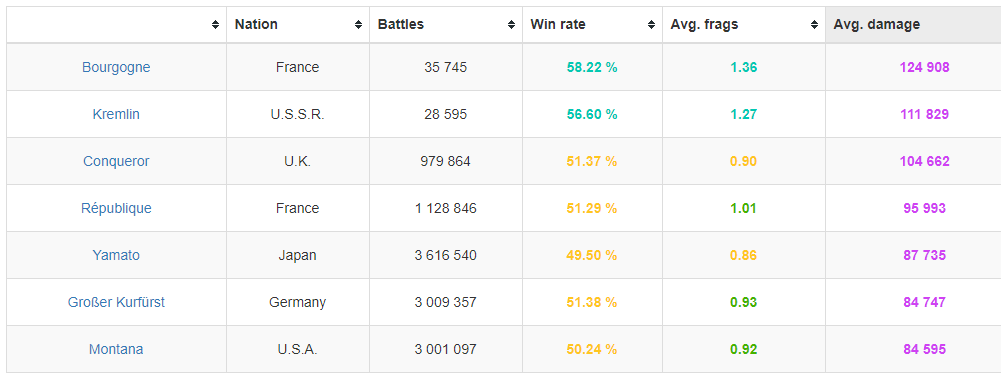Open the Montana ship link
Viewport: 1001px width, 385px height.
coord(116,349)
